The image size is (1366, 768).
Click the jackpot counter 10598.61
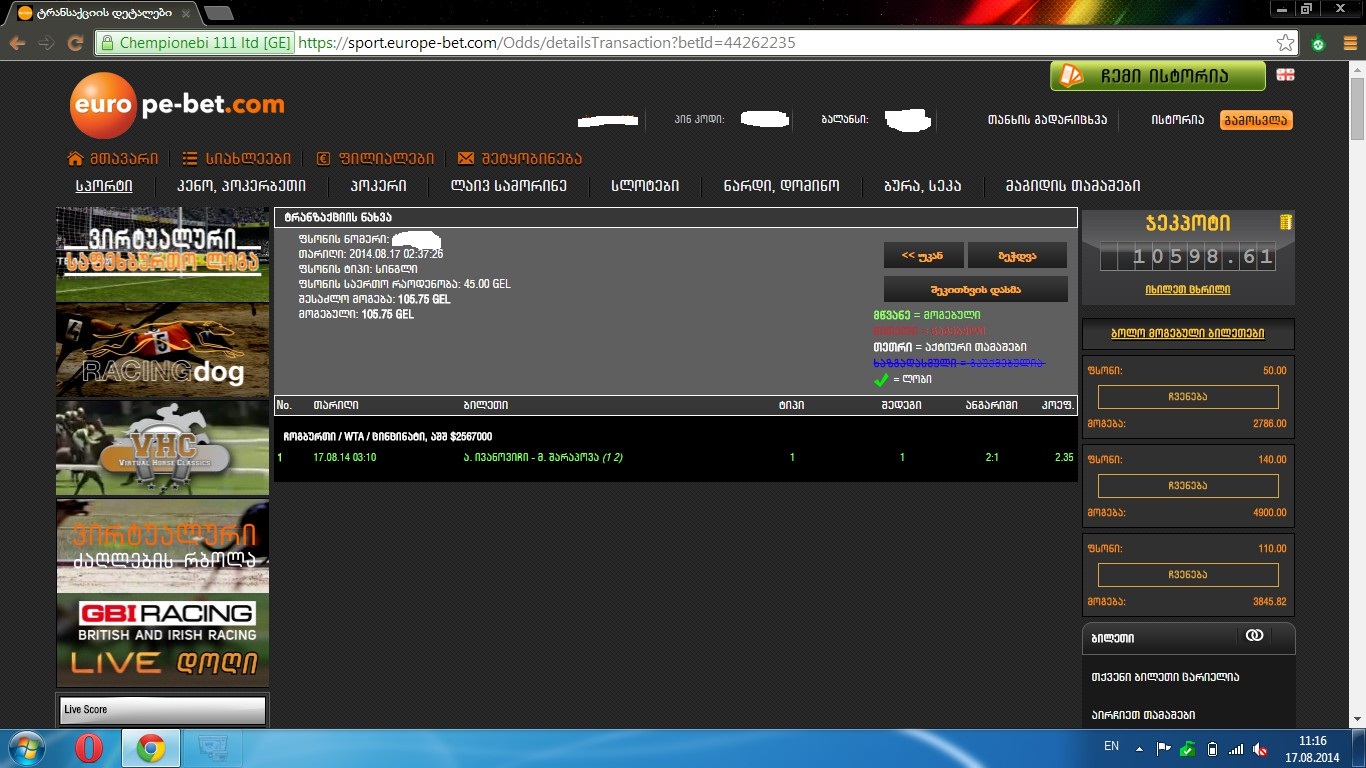point(1188,257)
